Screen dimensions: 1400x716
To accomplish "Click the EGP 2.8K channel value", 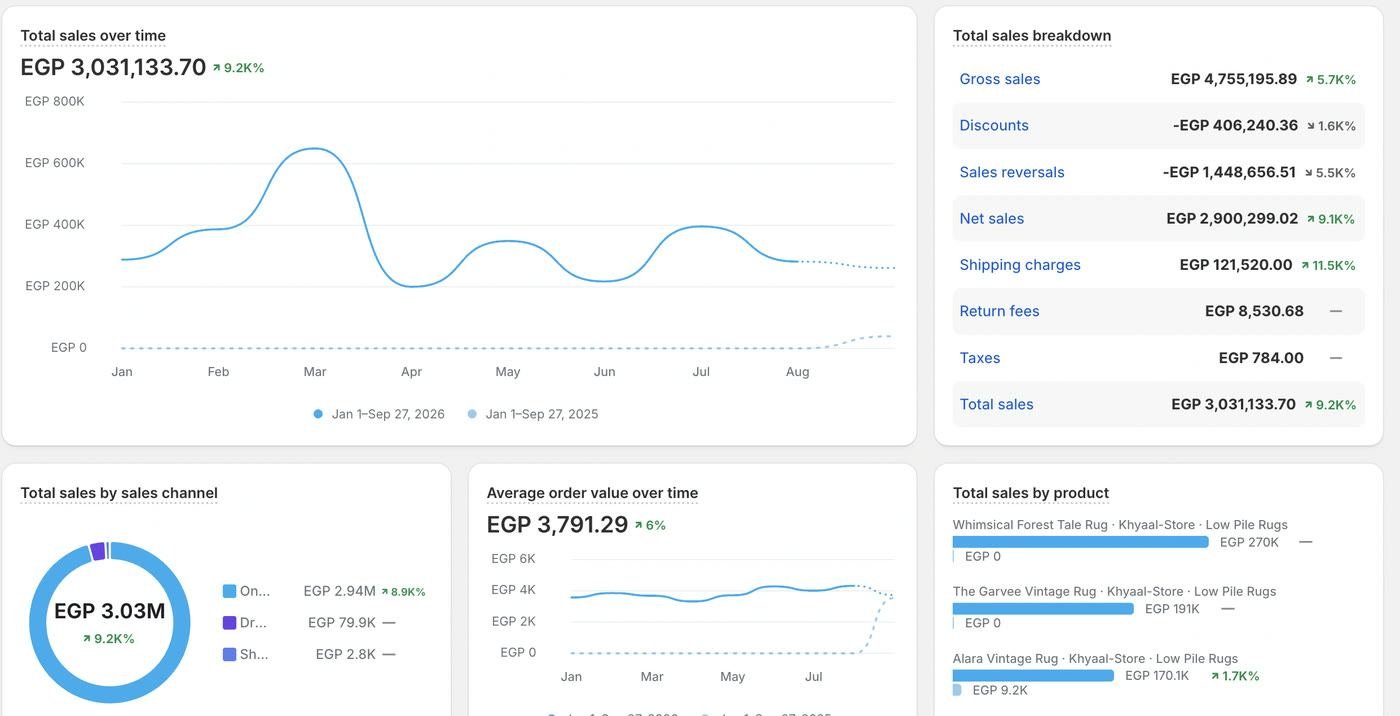I will (x=346, y=654).
